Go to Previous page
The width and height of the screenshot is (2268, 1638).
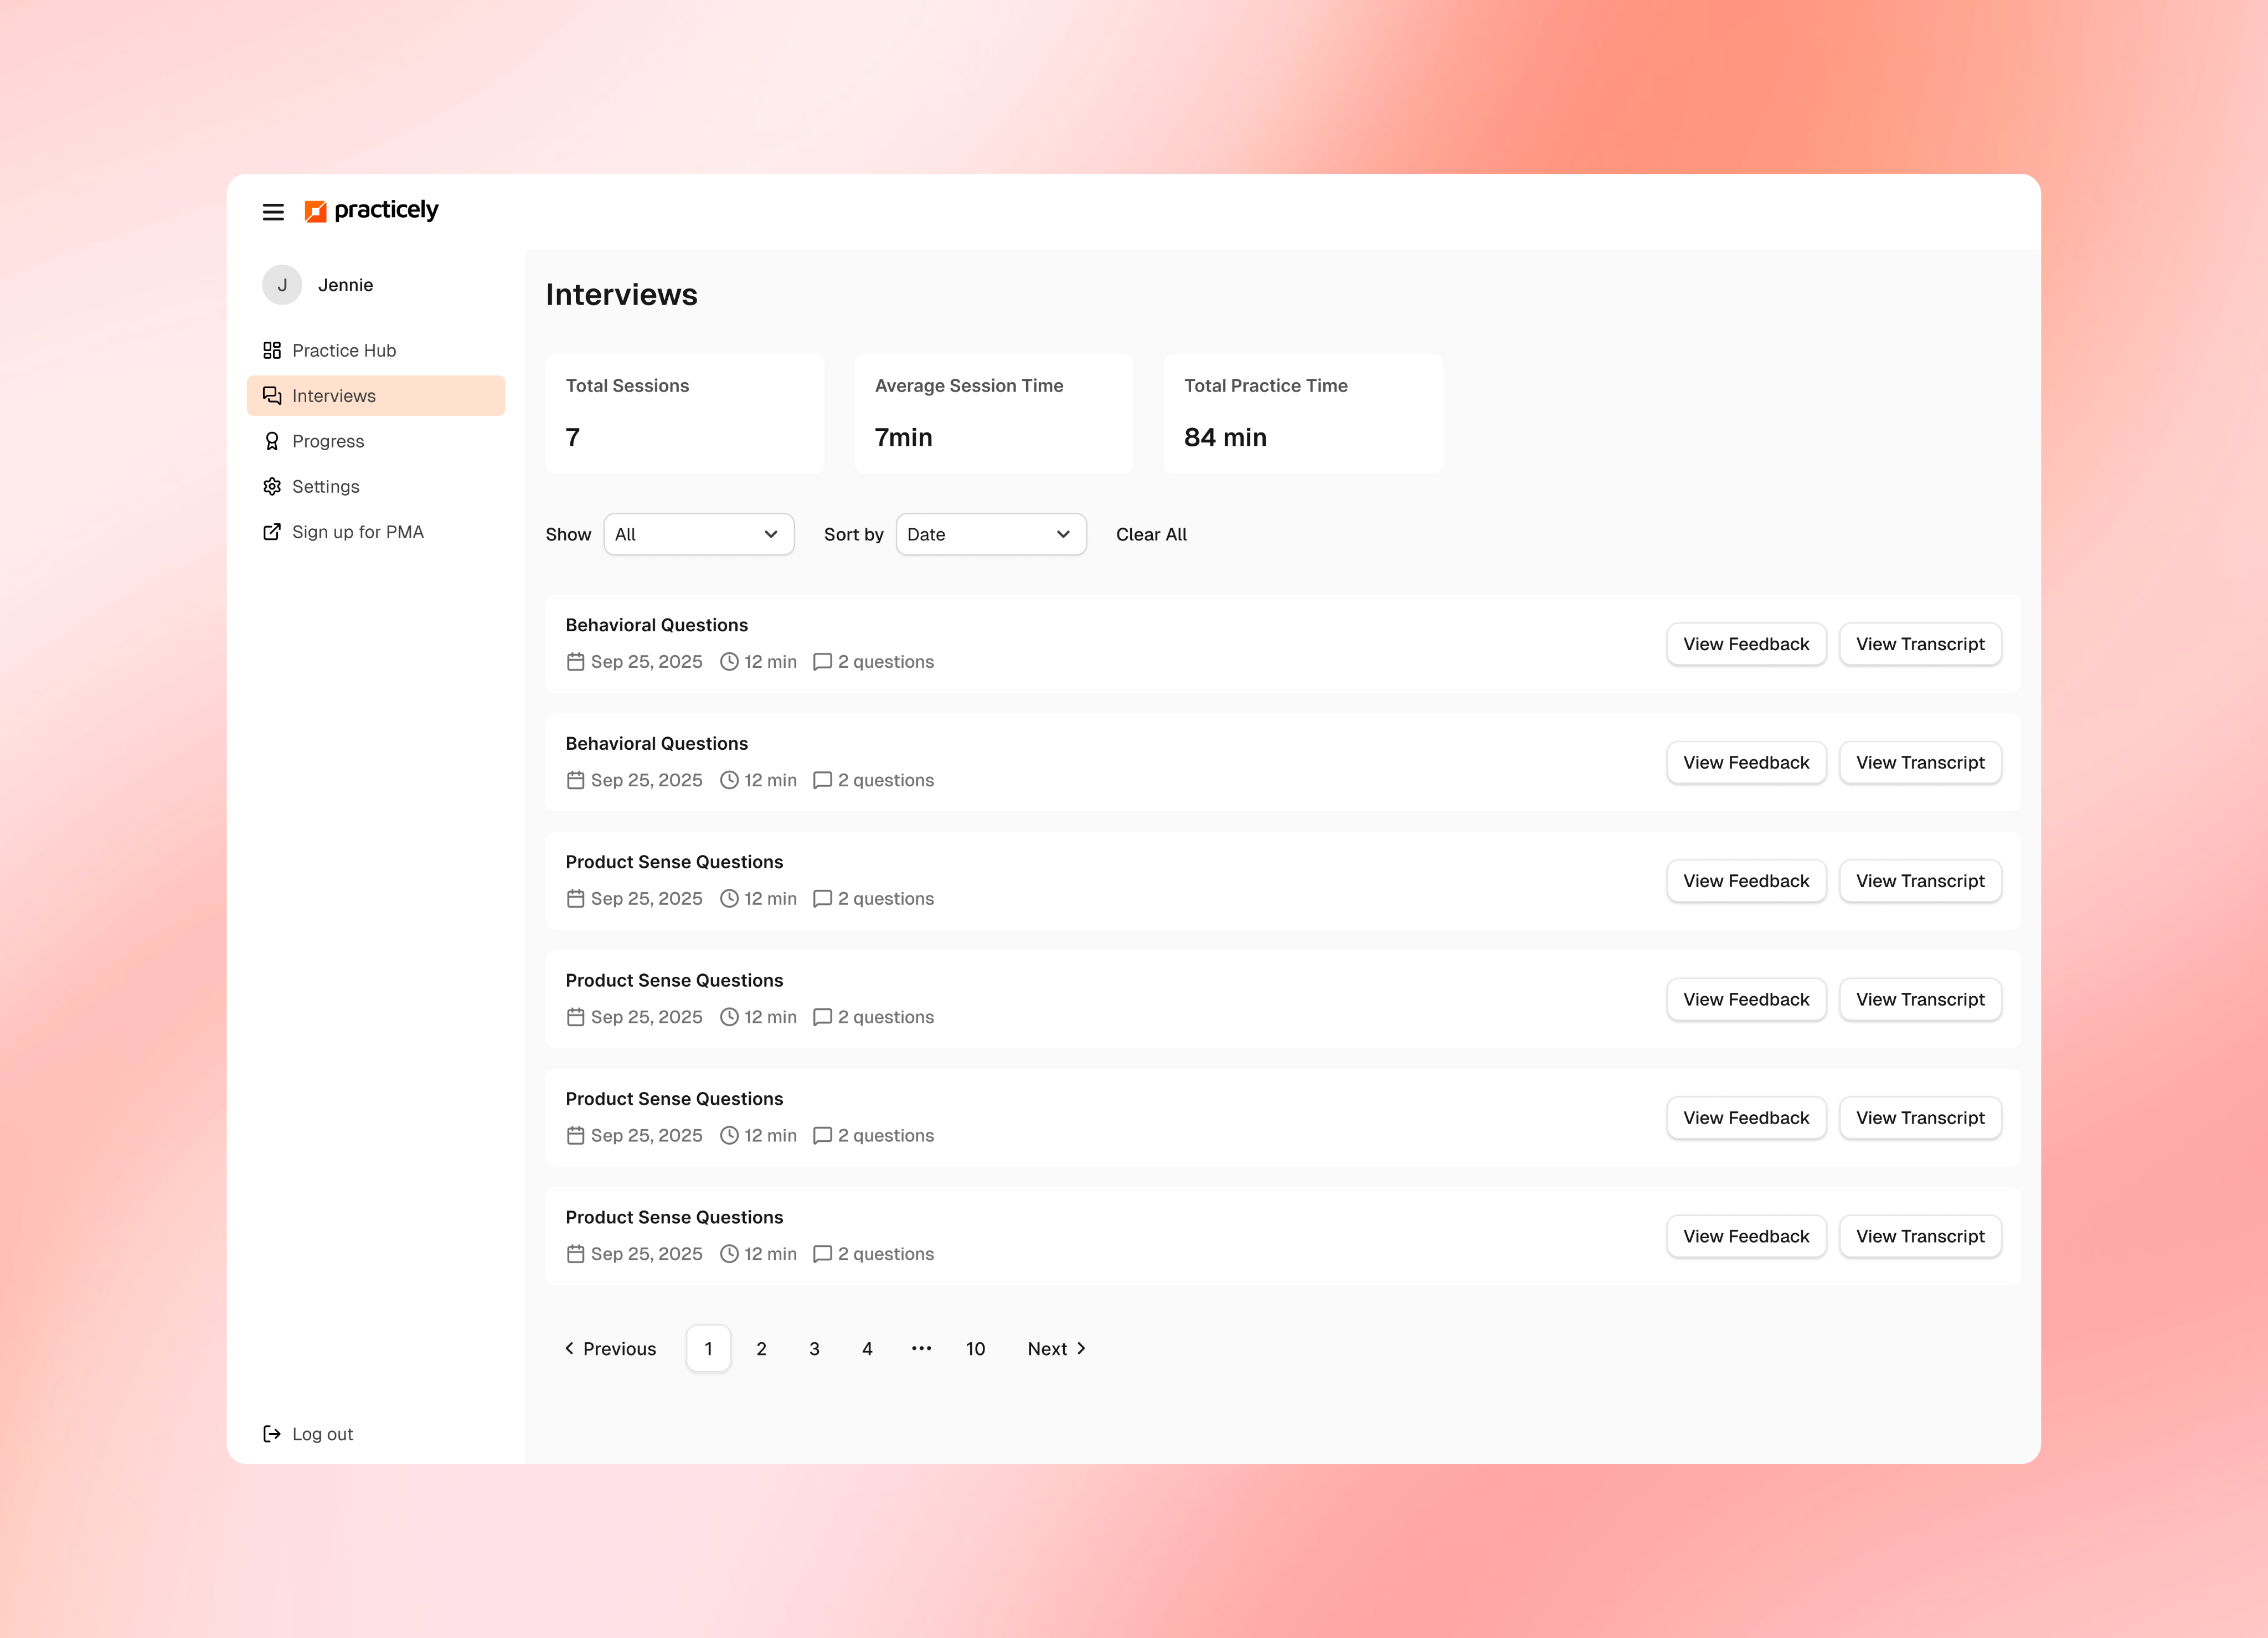point(610,1348)
